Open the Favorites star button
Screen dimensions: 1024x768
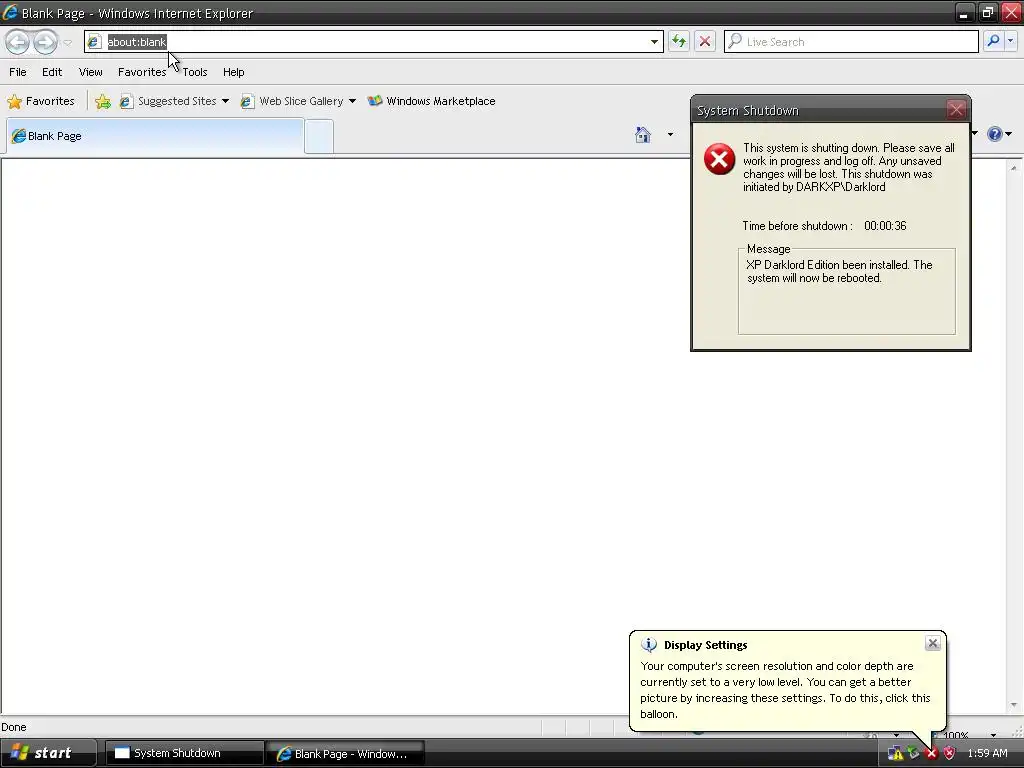(x=40, y=101)
